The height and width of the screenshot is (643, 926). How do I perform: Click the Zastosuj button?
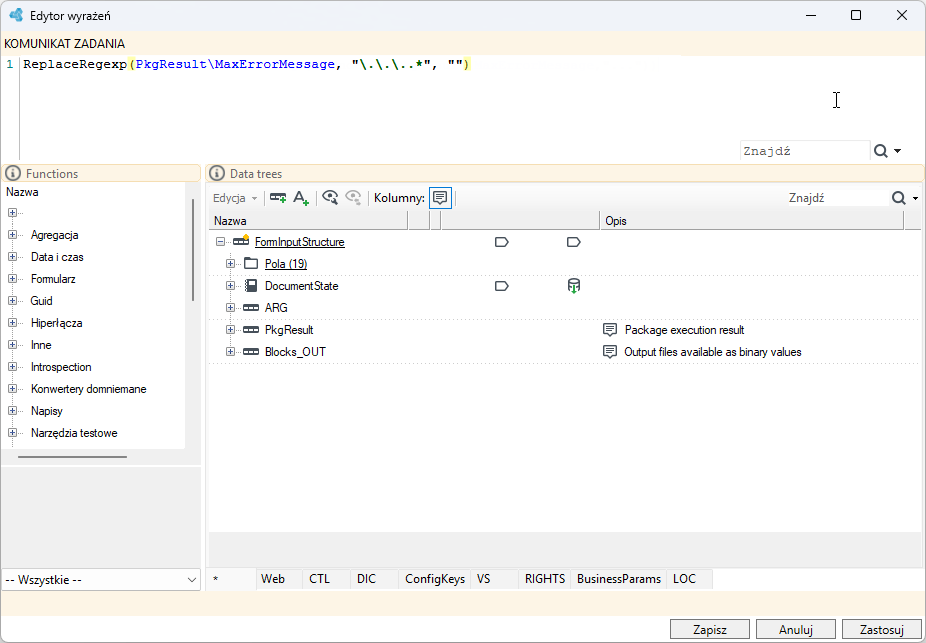pos(882,629)
